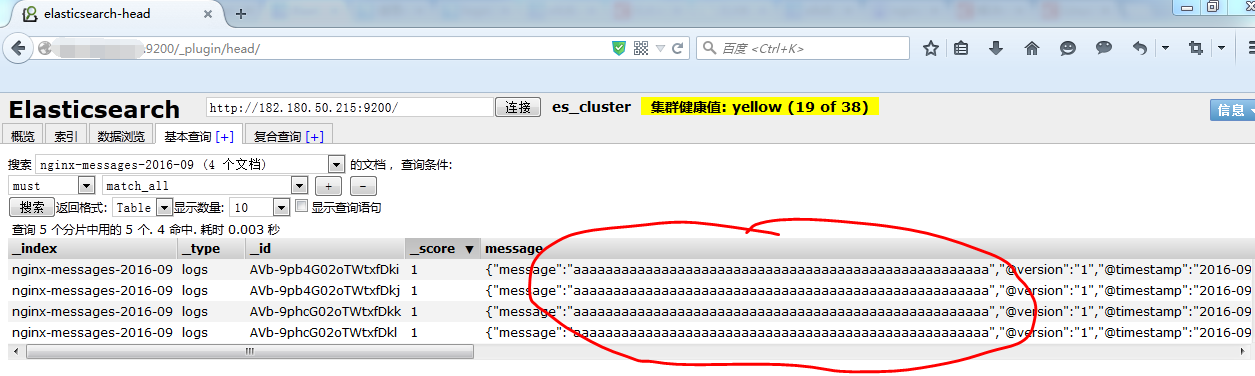Image resolution: width=1255 pixels, height=376 pixels.
Task: Click the smiley face toolbar icon
Action: click(1068, 48)
